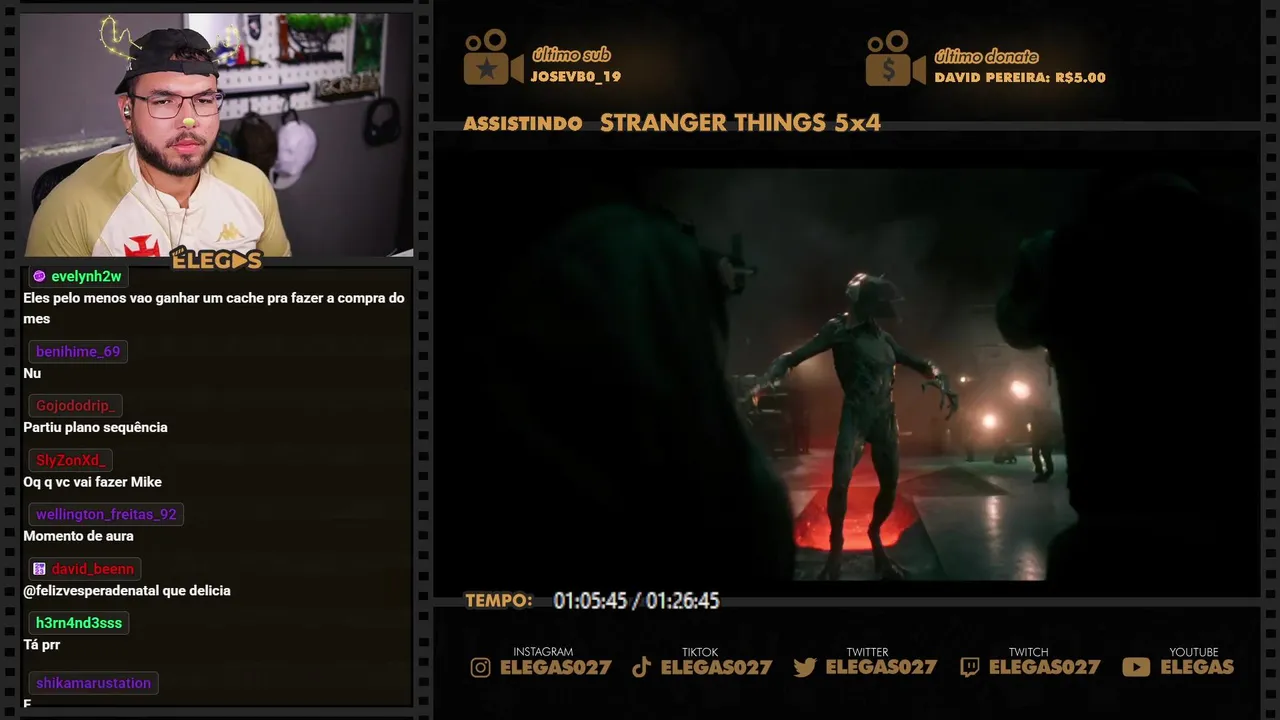This screenshot has width=1280, height=720.
Task: Click the último sub camera star icon
Action: tap(493, 58)
